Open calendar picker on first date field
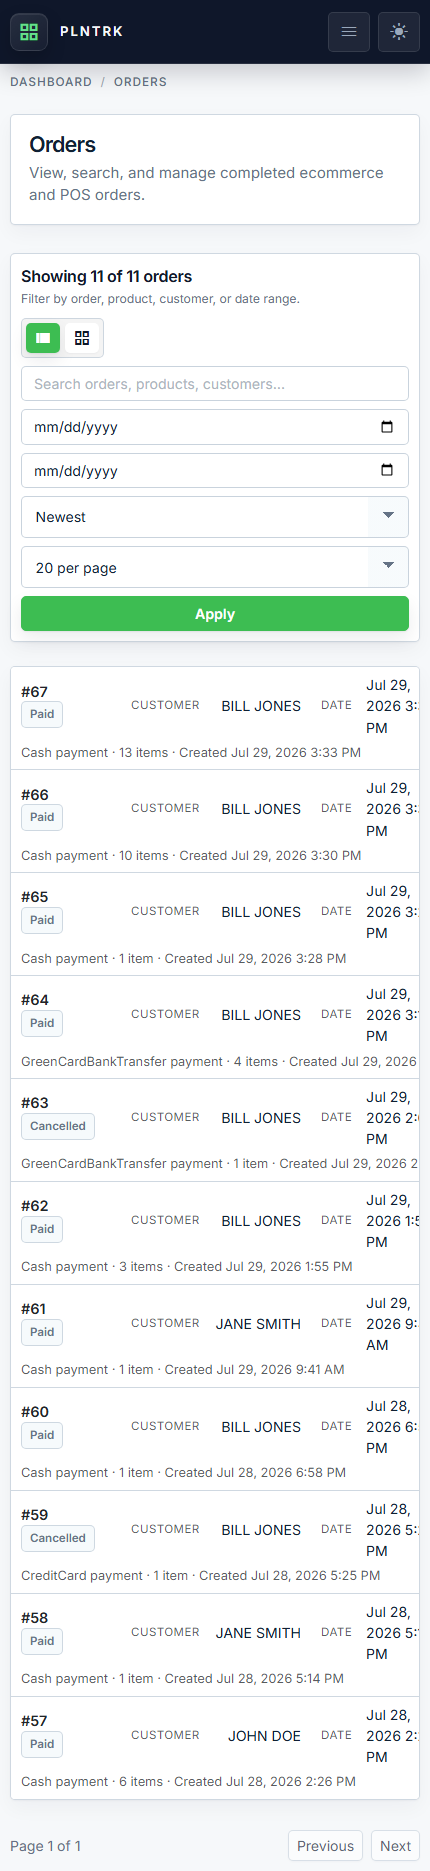430x1871 pixels. pos(387,427)
